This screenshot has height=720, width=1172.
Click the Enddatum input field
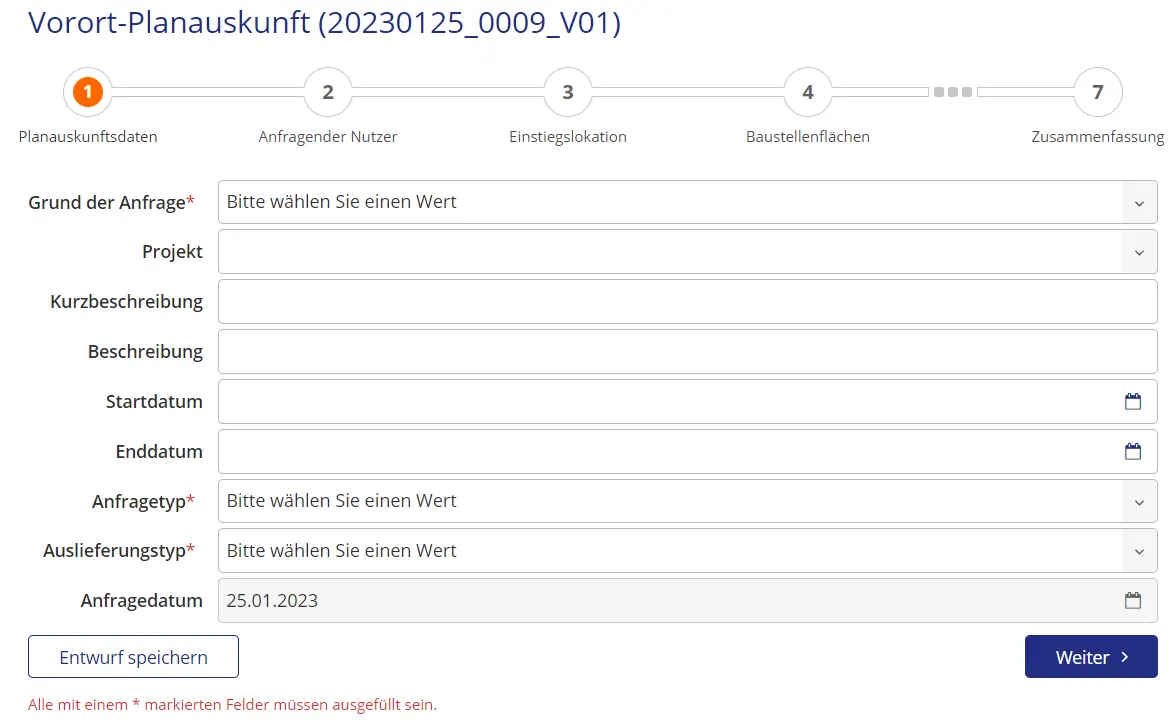tap(600, 451)
